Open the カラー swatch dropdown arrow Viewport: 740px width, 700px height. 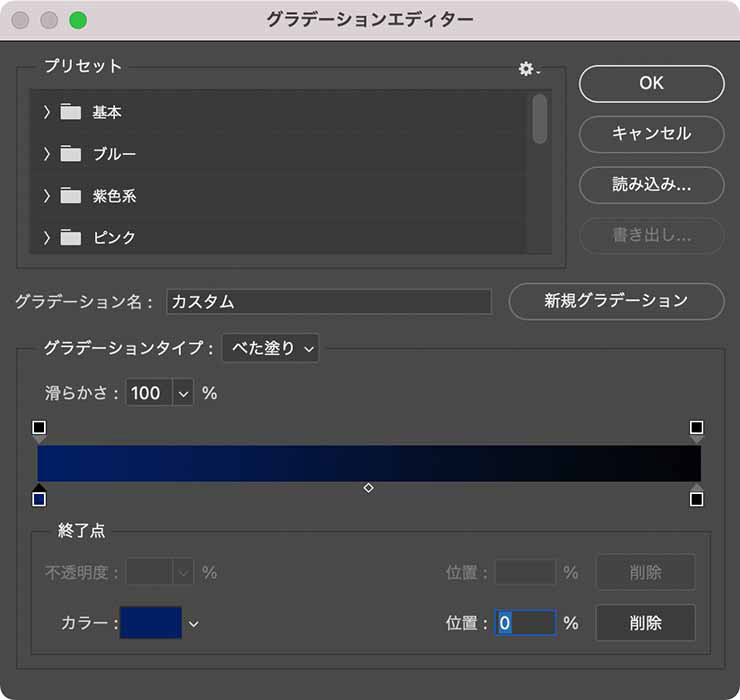pyautogui.click(x=194, y=624)
